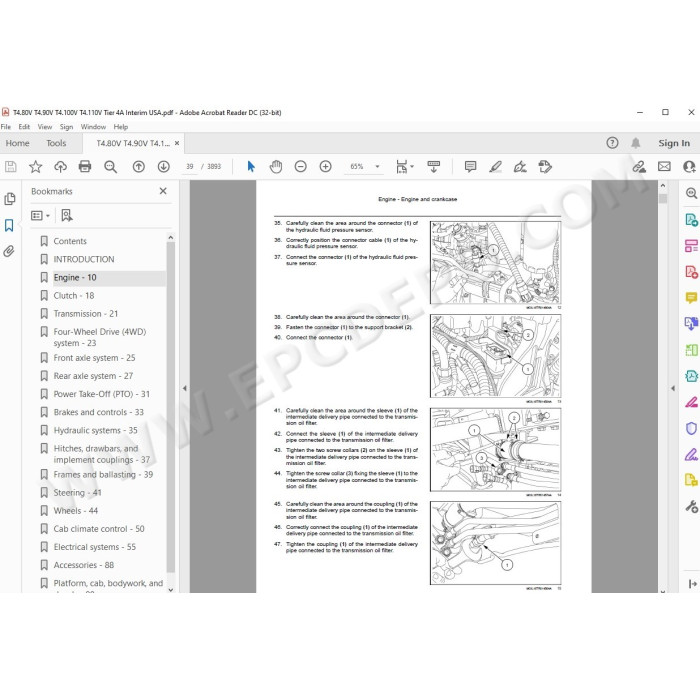Open notifications bell icon

point(636,143)
